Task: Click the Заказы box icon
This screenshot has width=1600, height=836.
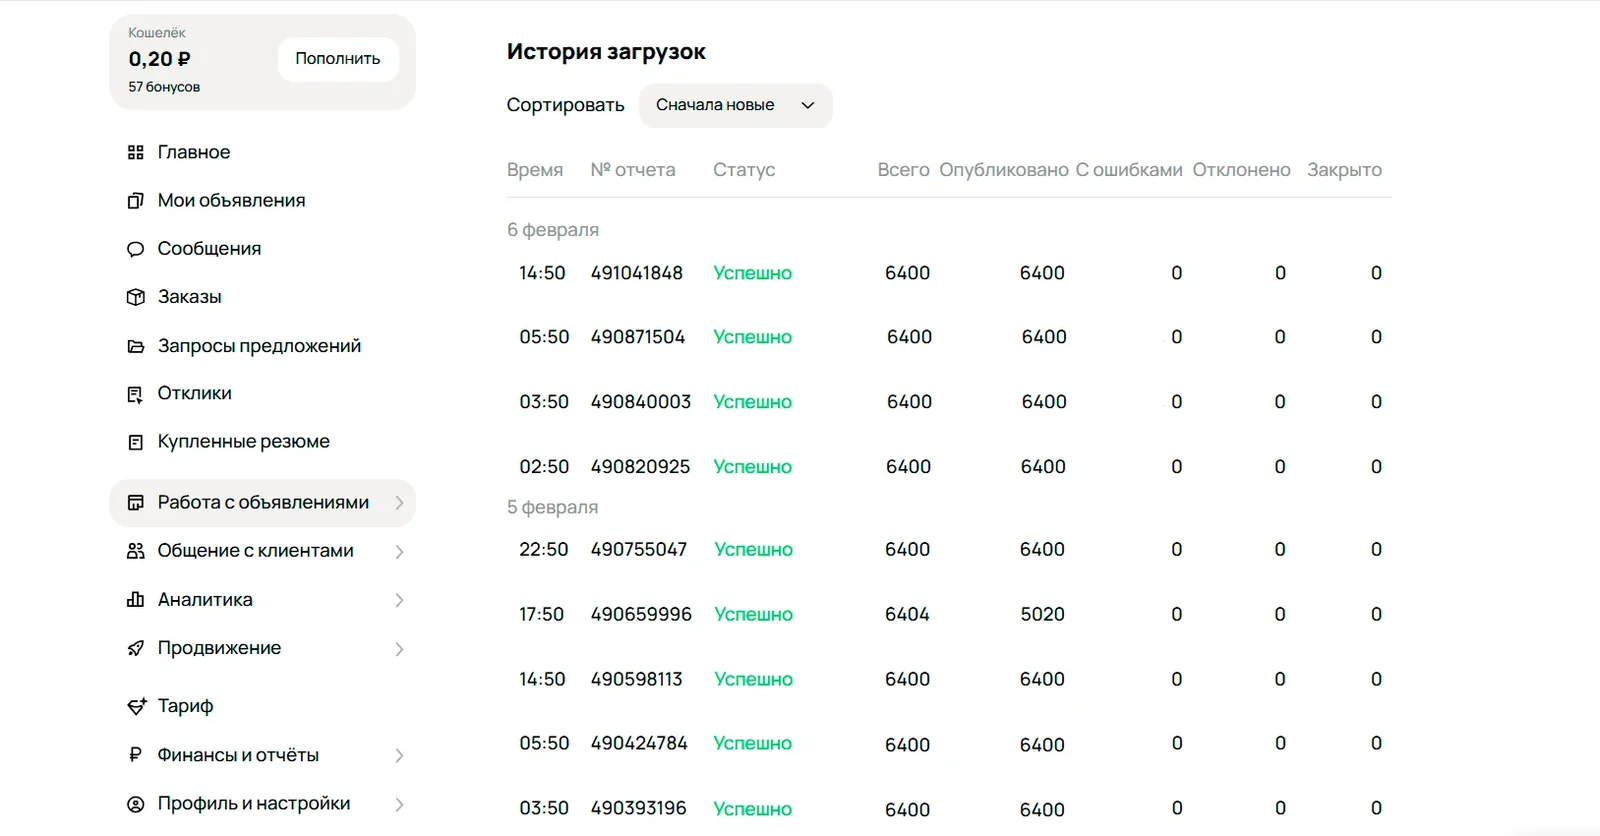Action: (x=136, y=297)
